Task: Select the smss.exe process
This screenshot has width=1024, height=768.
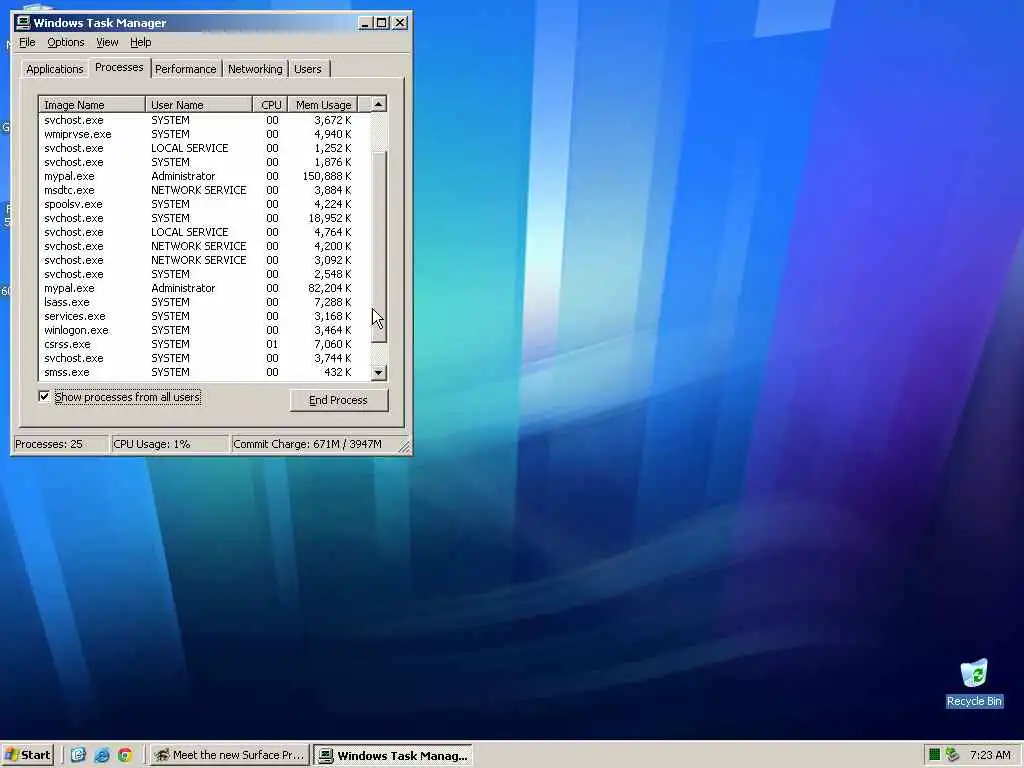Action: click(x=204, y=372)
